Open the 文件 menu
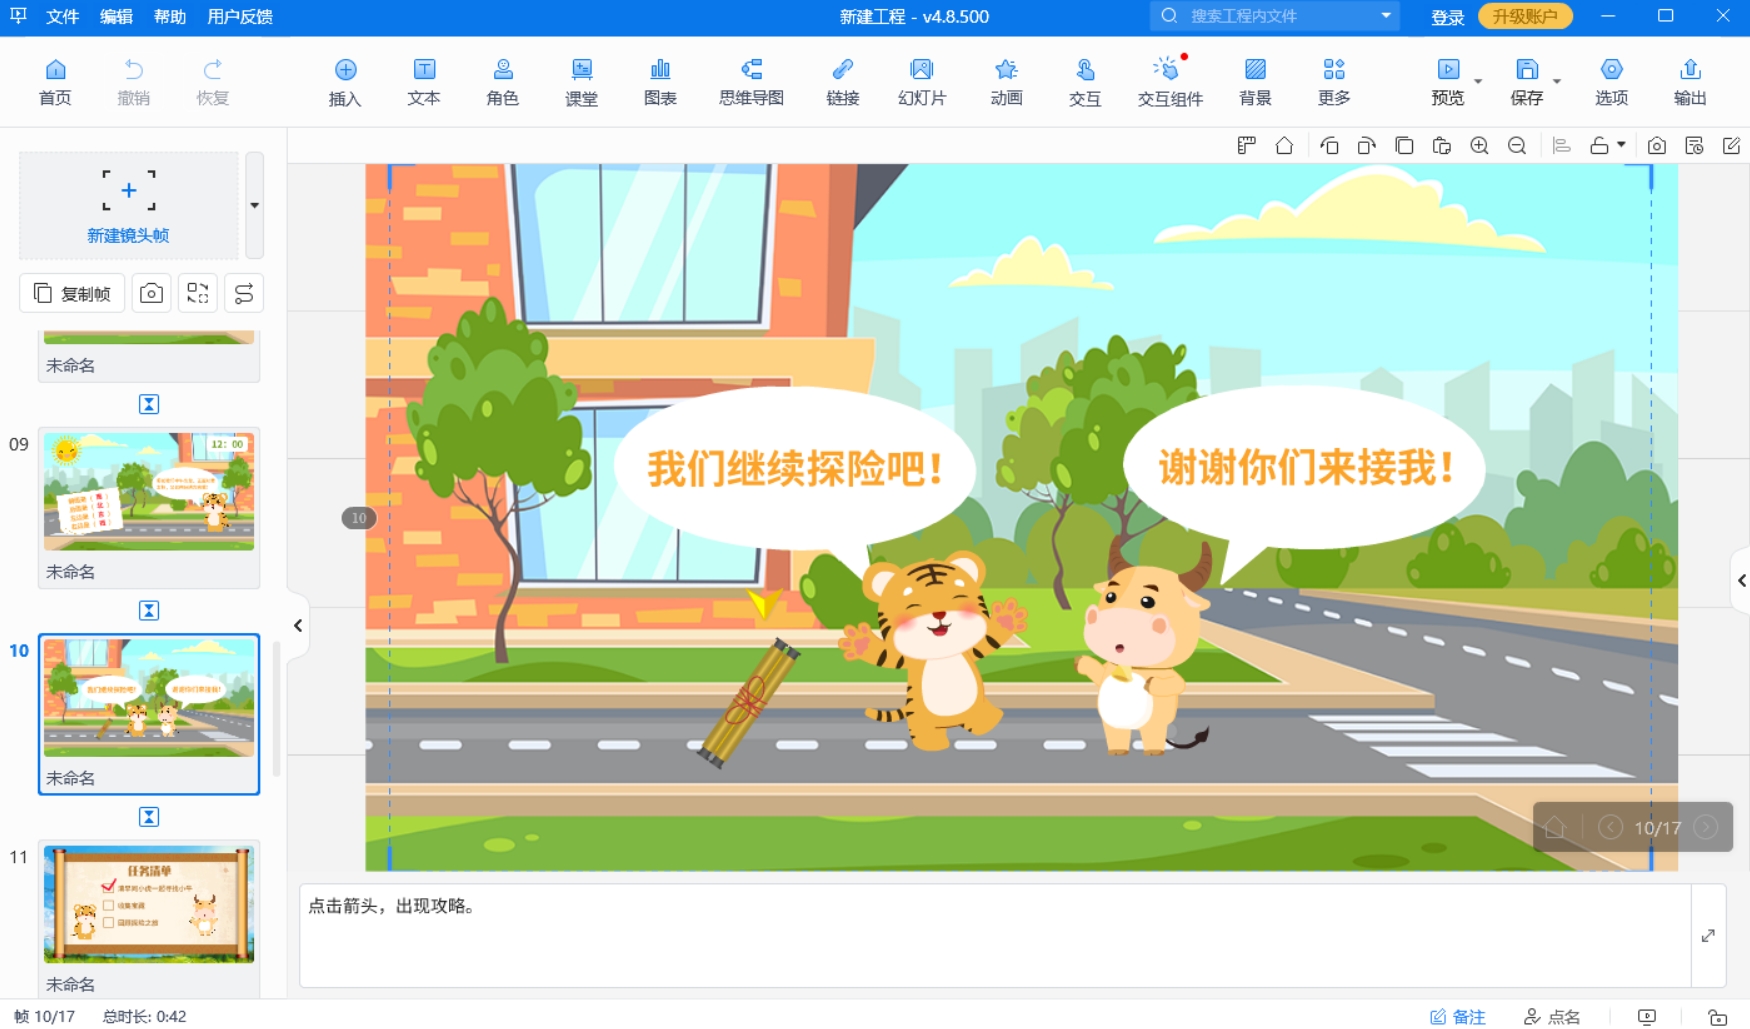This screenshot has width=1750, height=1029. click(x=62, y=16)
